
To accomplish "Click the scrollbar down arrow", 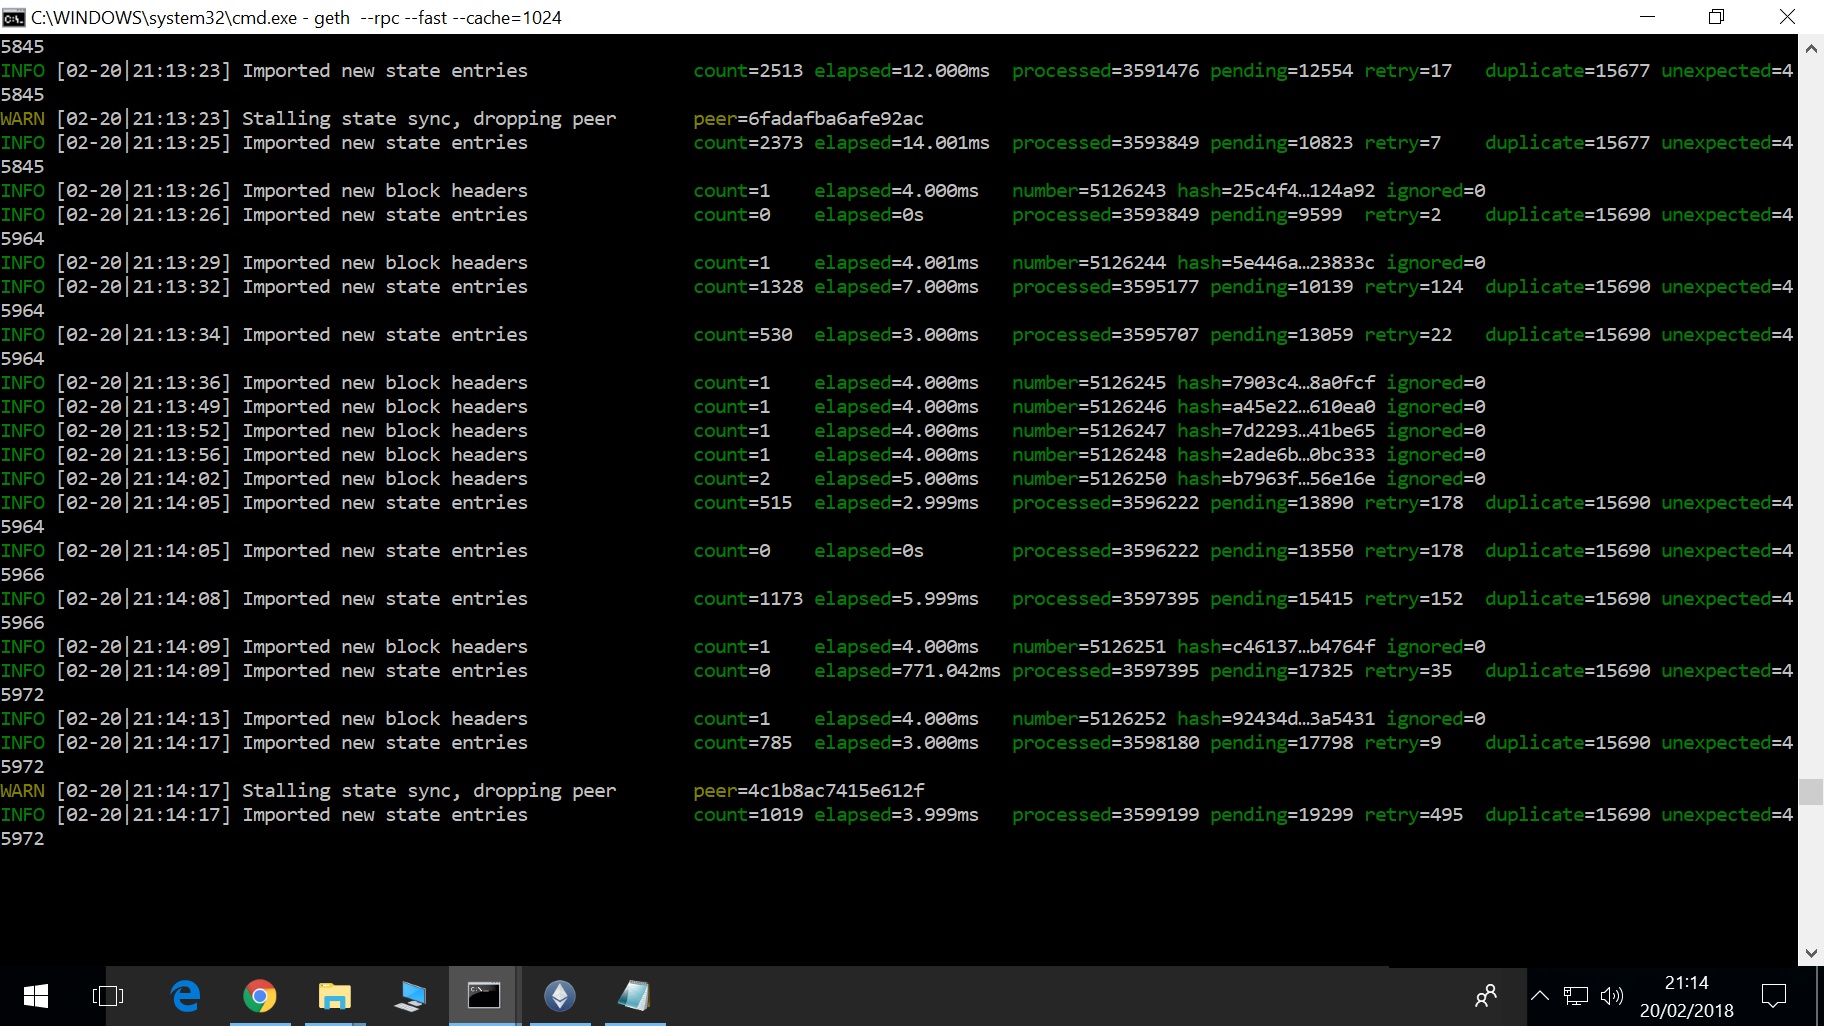I will [x=1811, y=951].
